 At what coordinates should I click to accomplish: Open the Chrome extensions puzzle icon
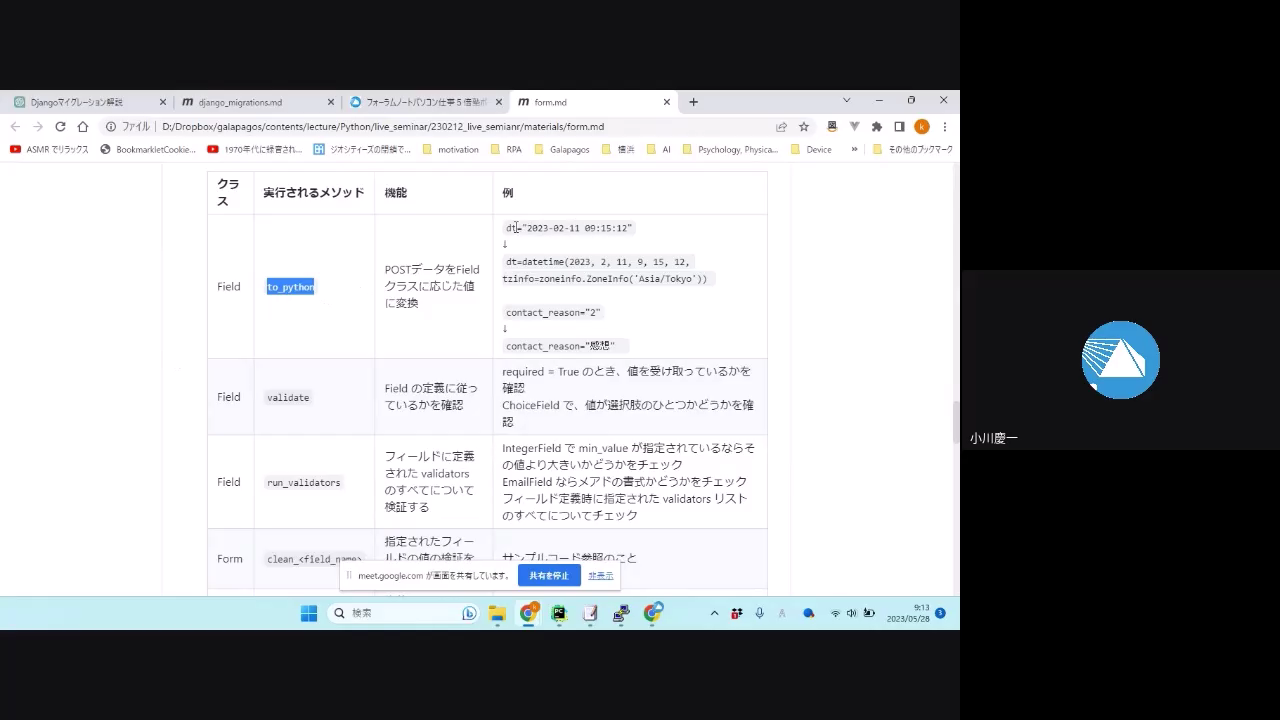click(877, 127)
